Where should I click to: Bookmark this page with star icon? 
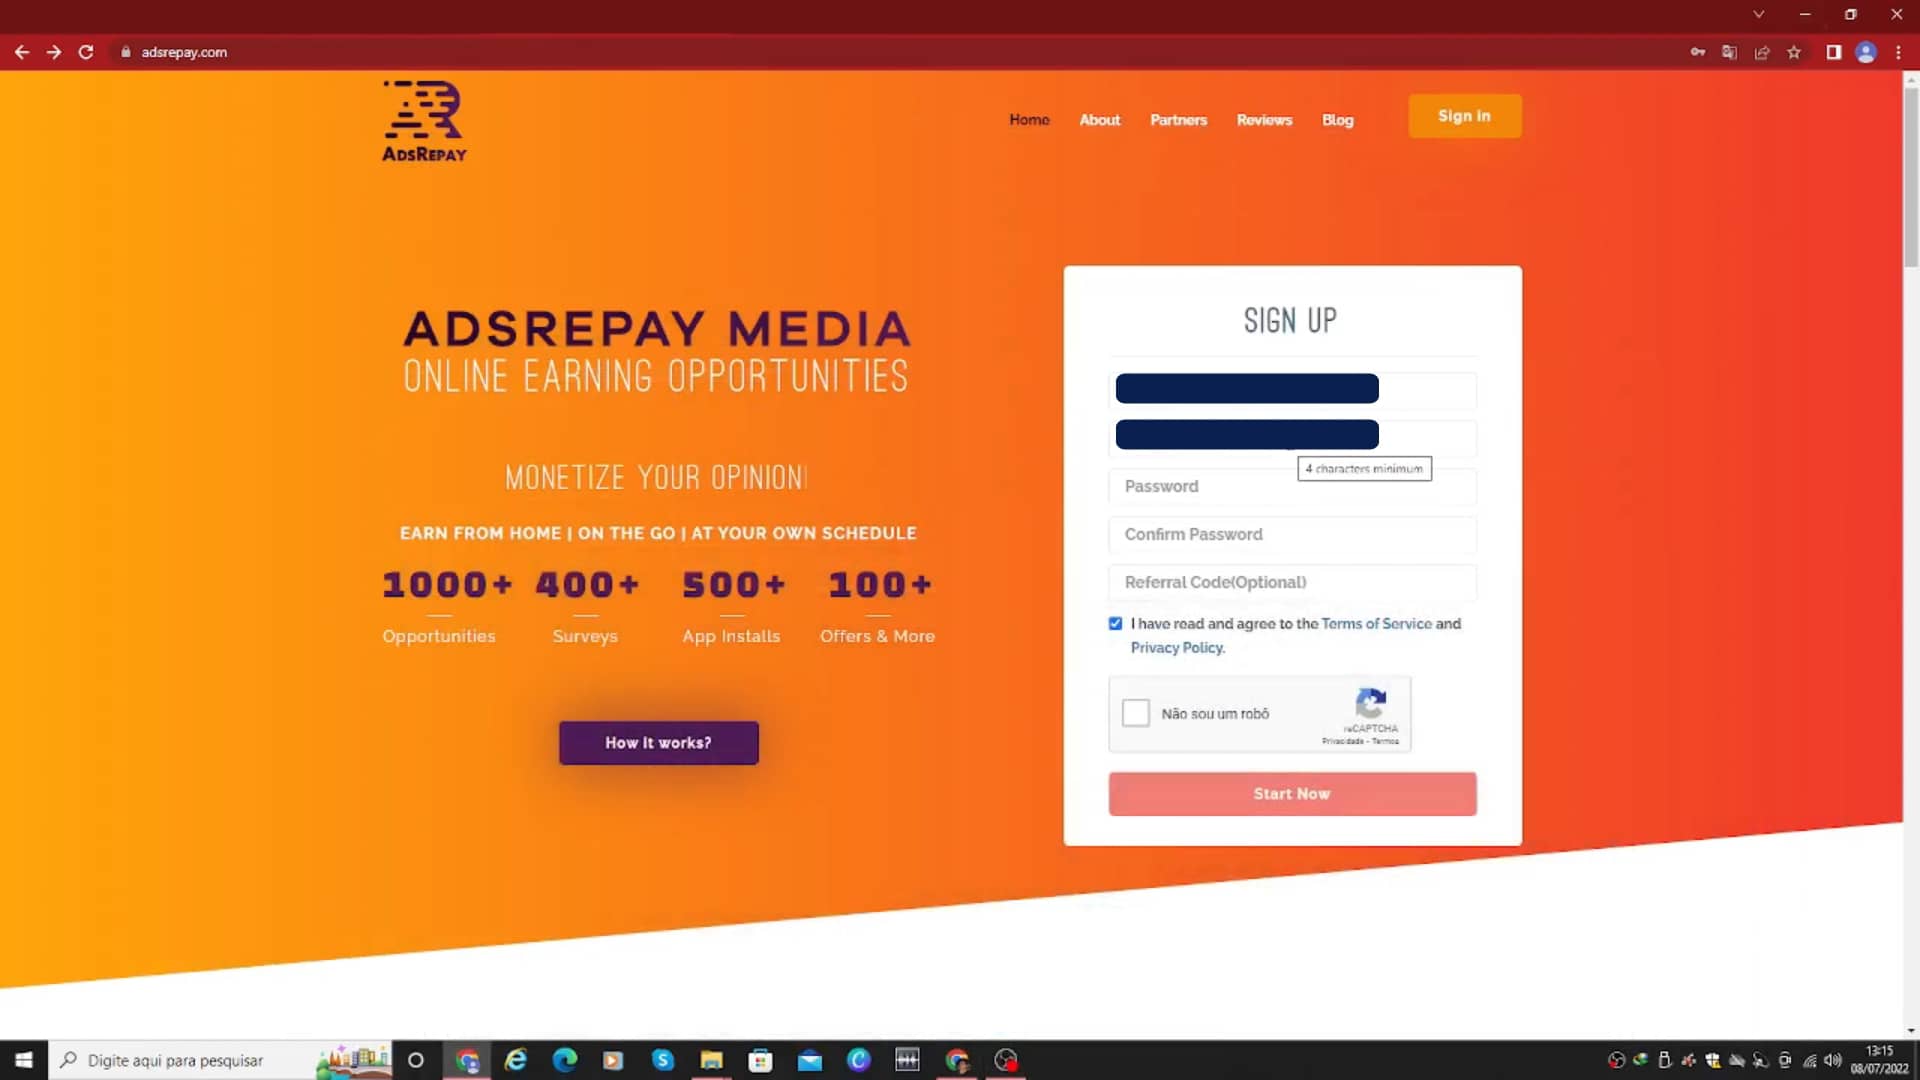(1794, 52)
